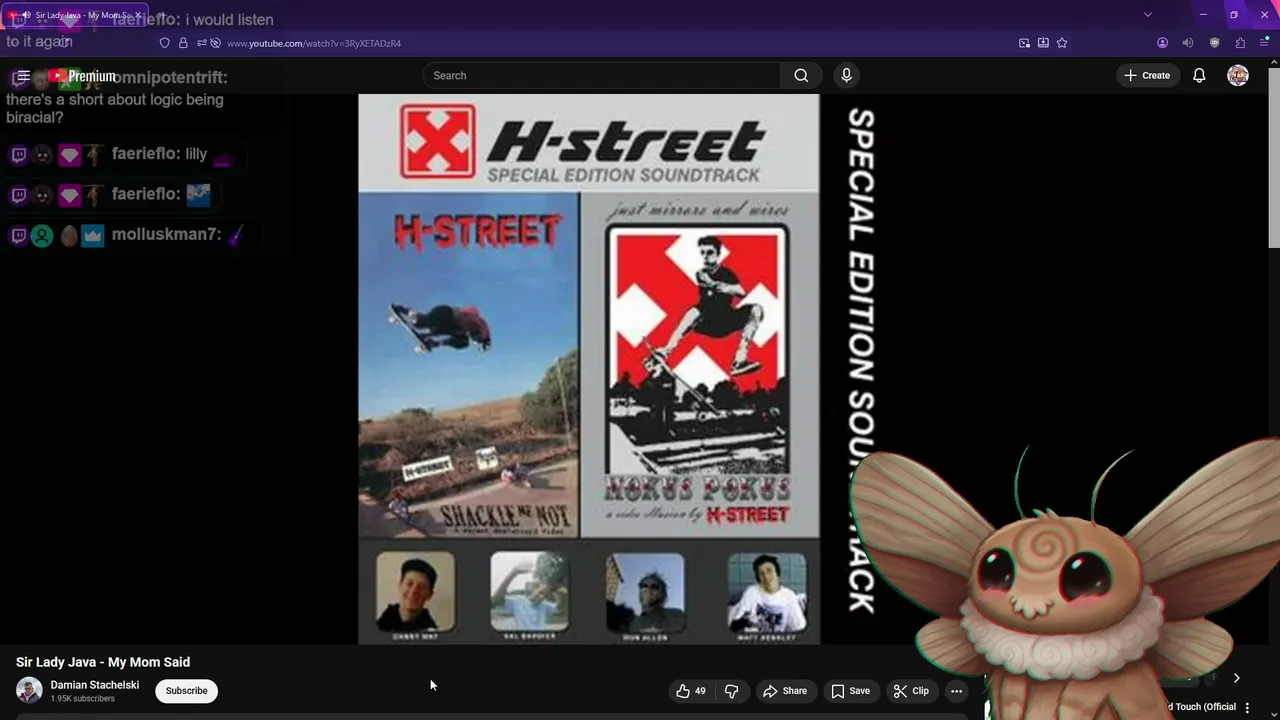Viewport: 1280px width, 720px height.
Task: Bookmark this page with the star
Action: pyautogui.click(x=1062, y=43)
